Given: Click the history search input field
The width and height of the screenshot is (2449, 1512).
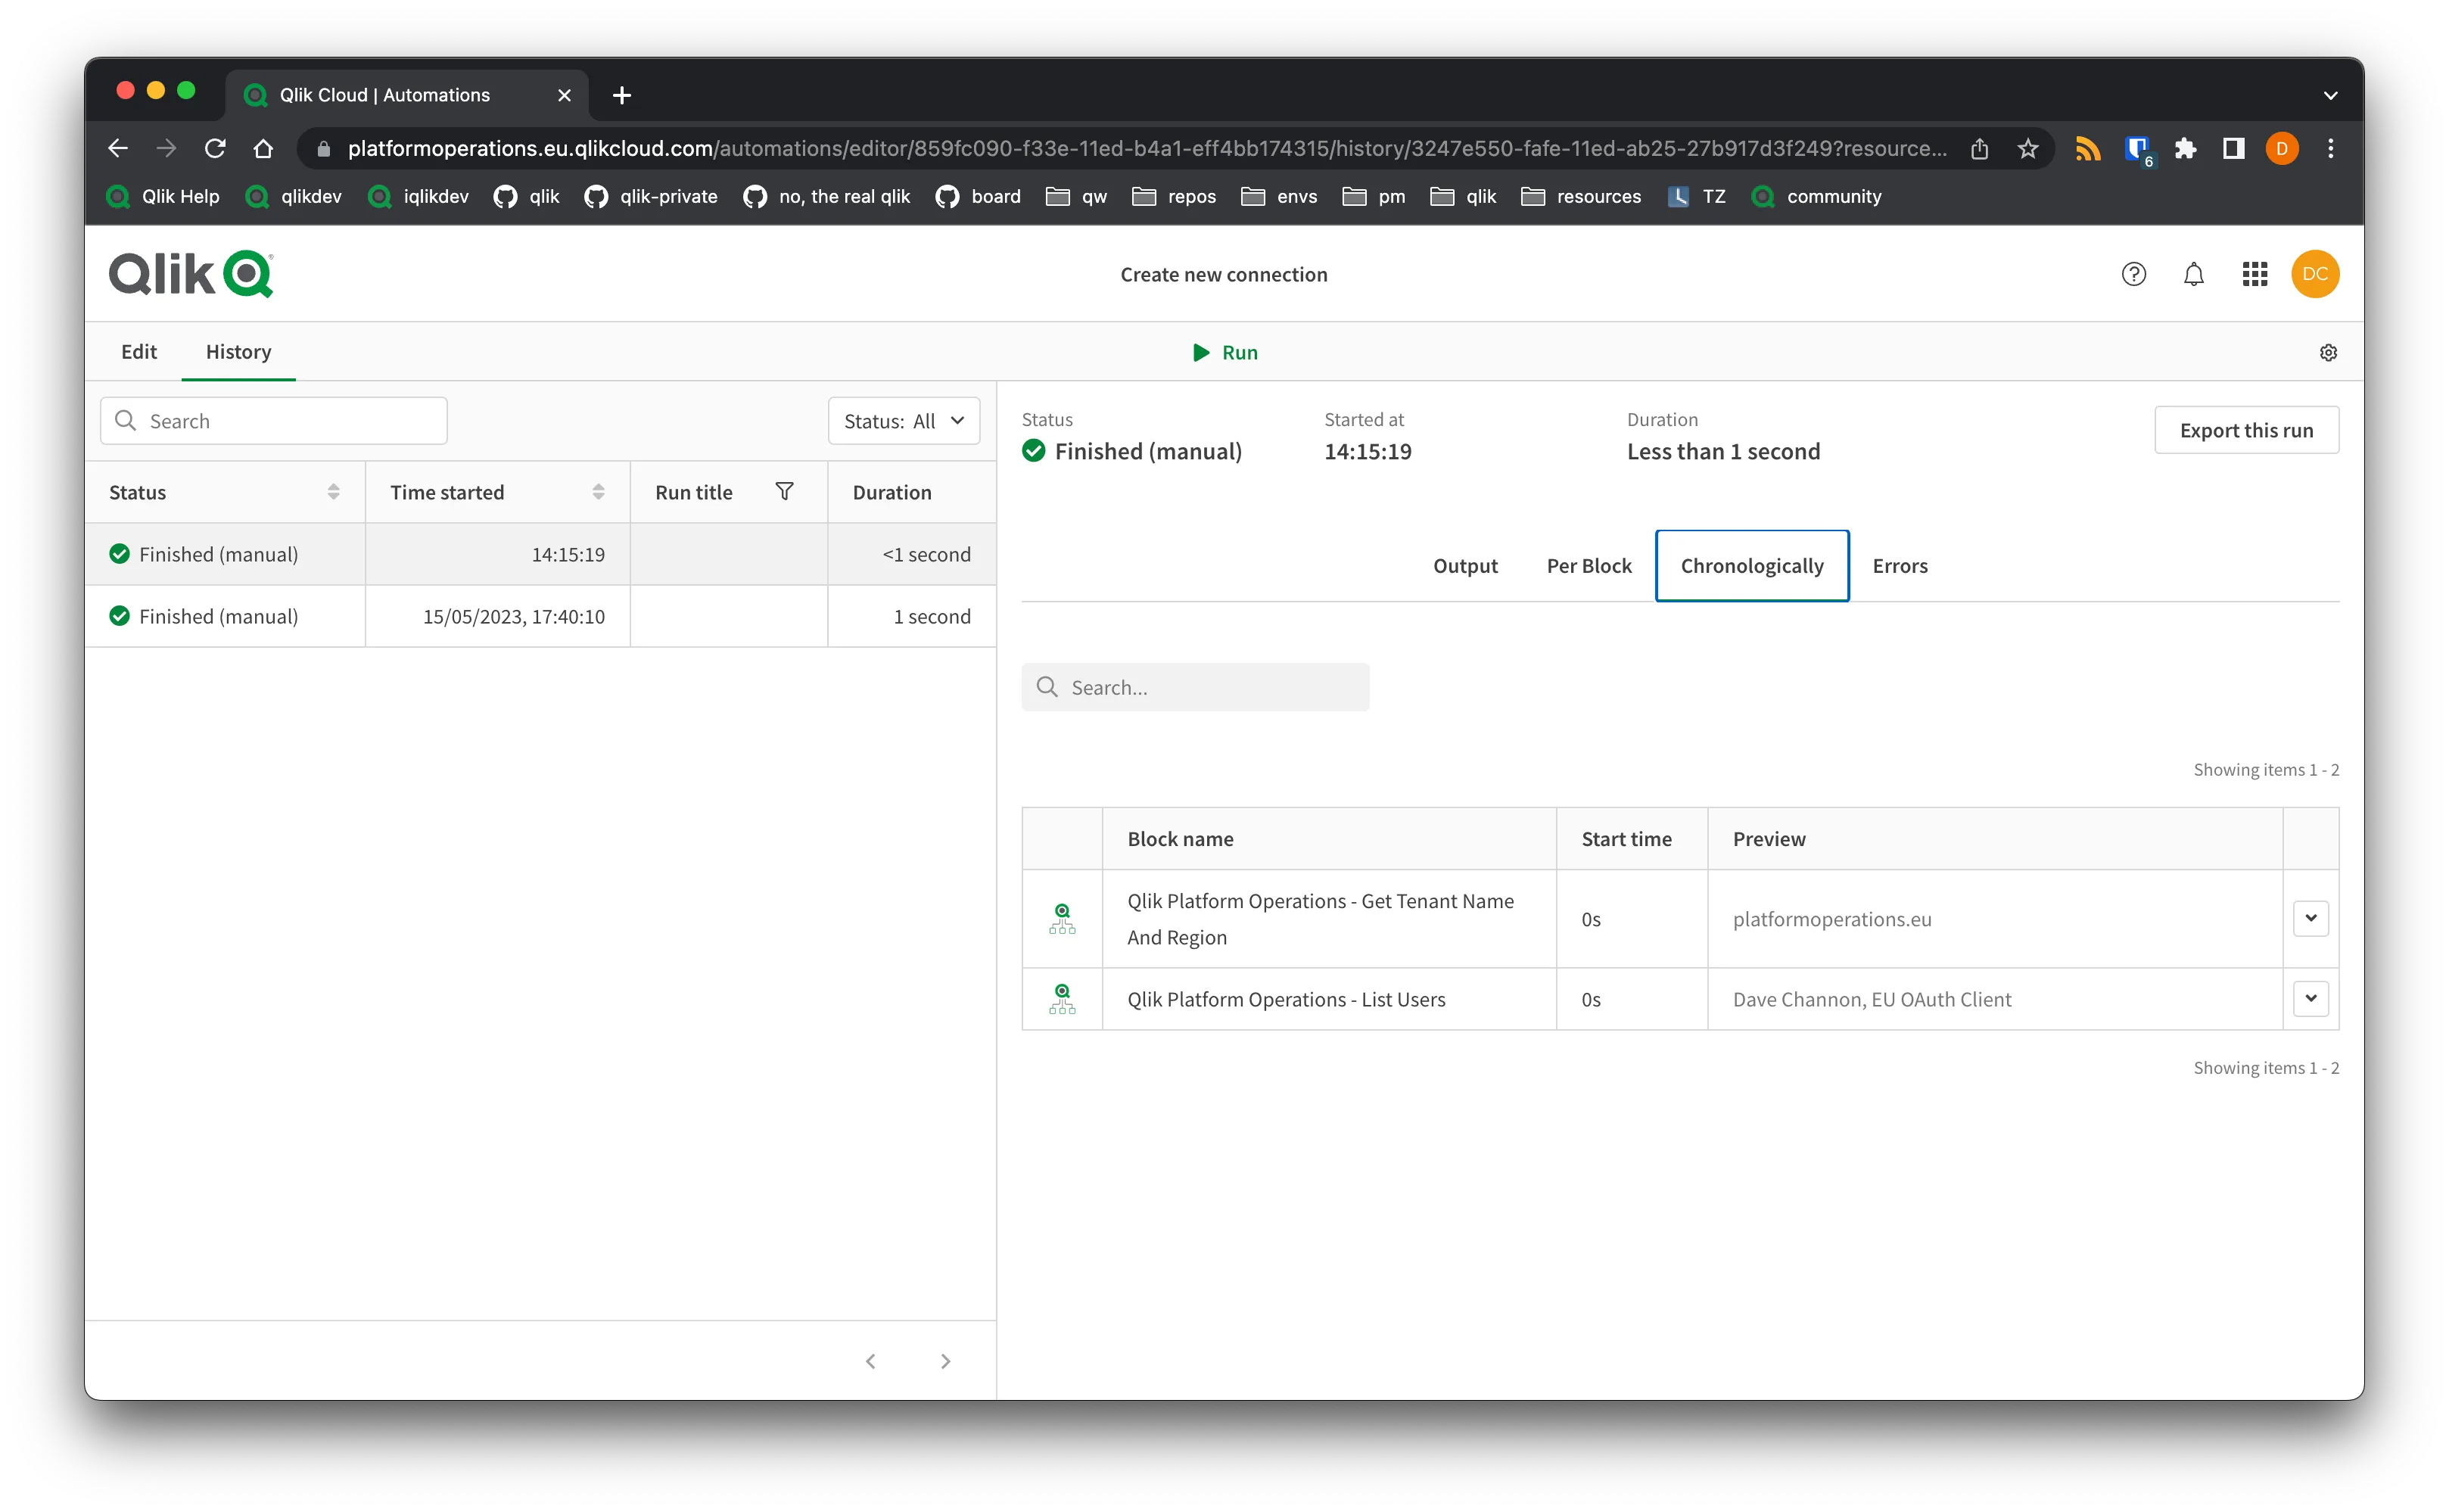Looking at the screenshot, I should pyautogui.click(x=273, y=420).
